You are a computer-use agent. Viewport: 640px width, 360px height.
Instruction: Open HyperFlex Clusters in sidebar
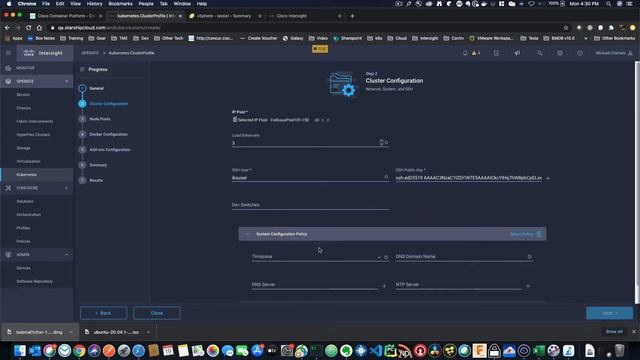[x=33, y=135]
